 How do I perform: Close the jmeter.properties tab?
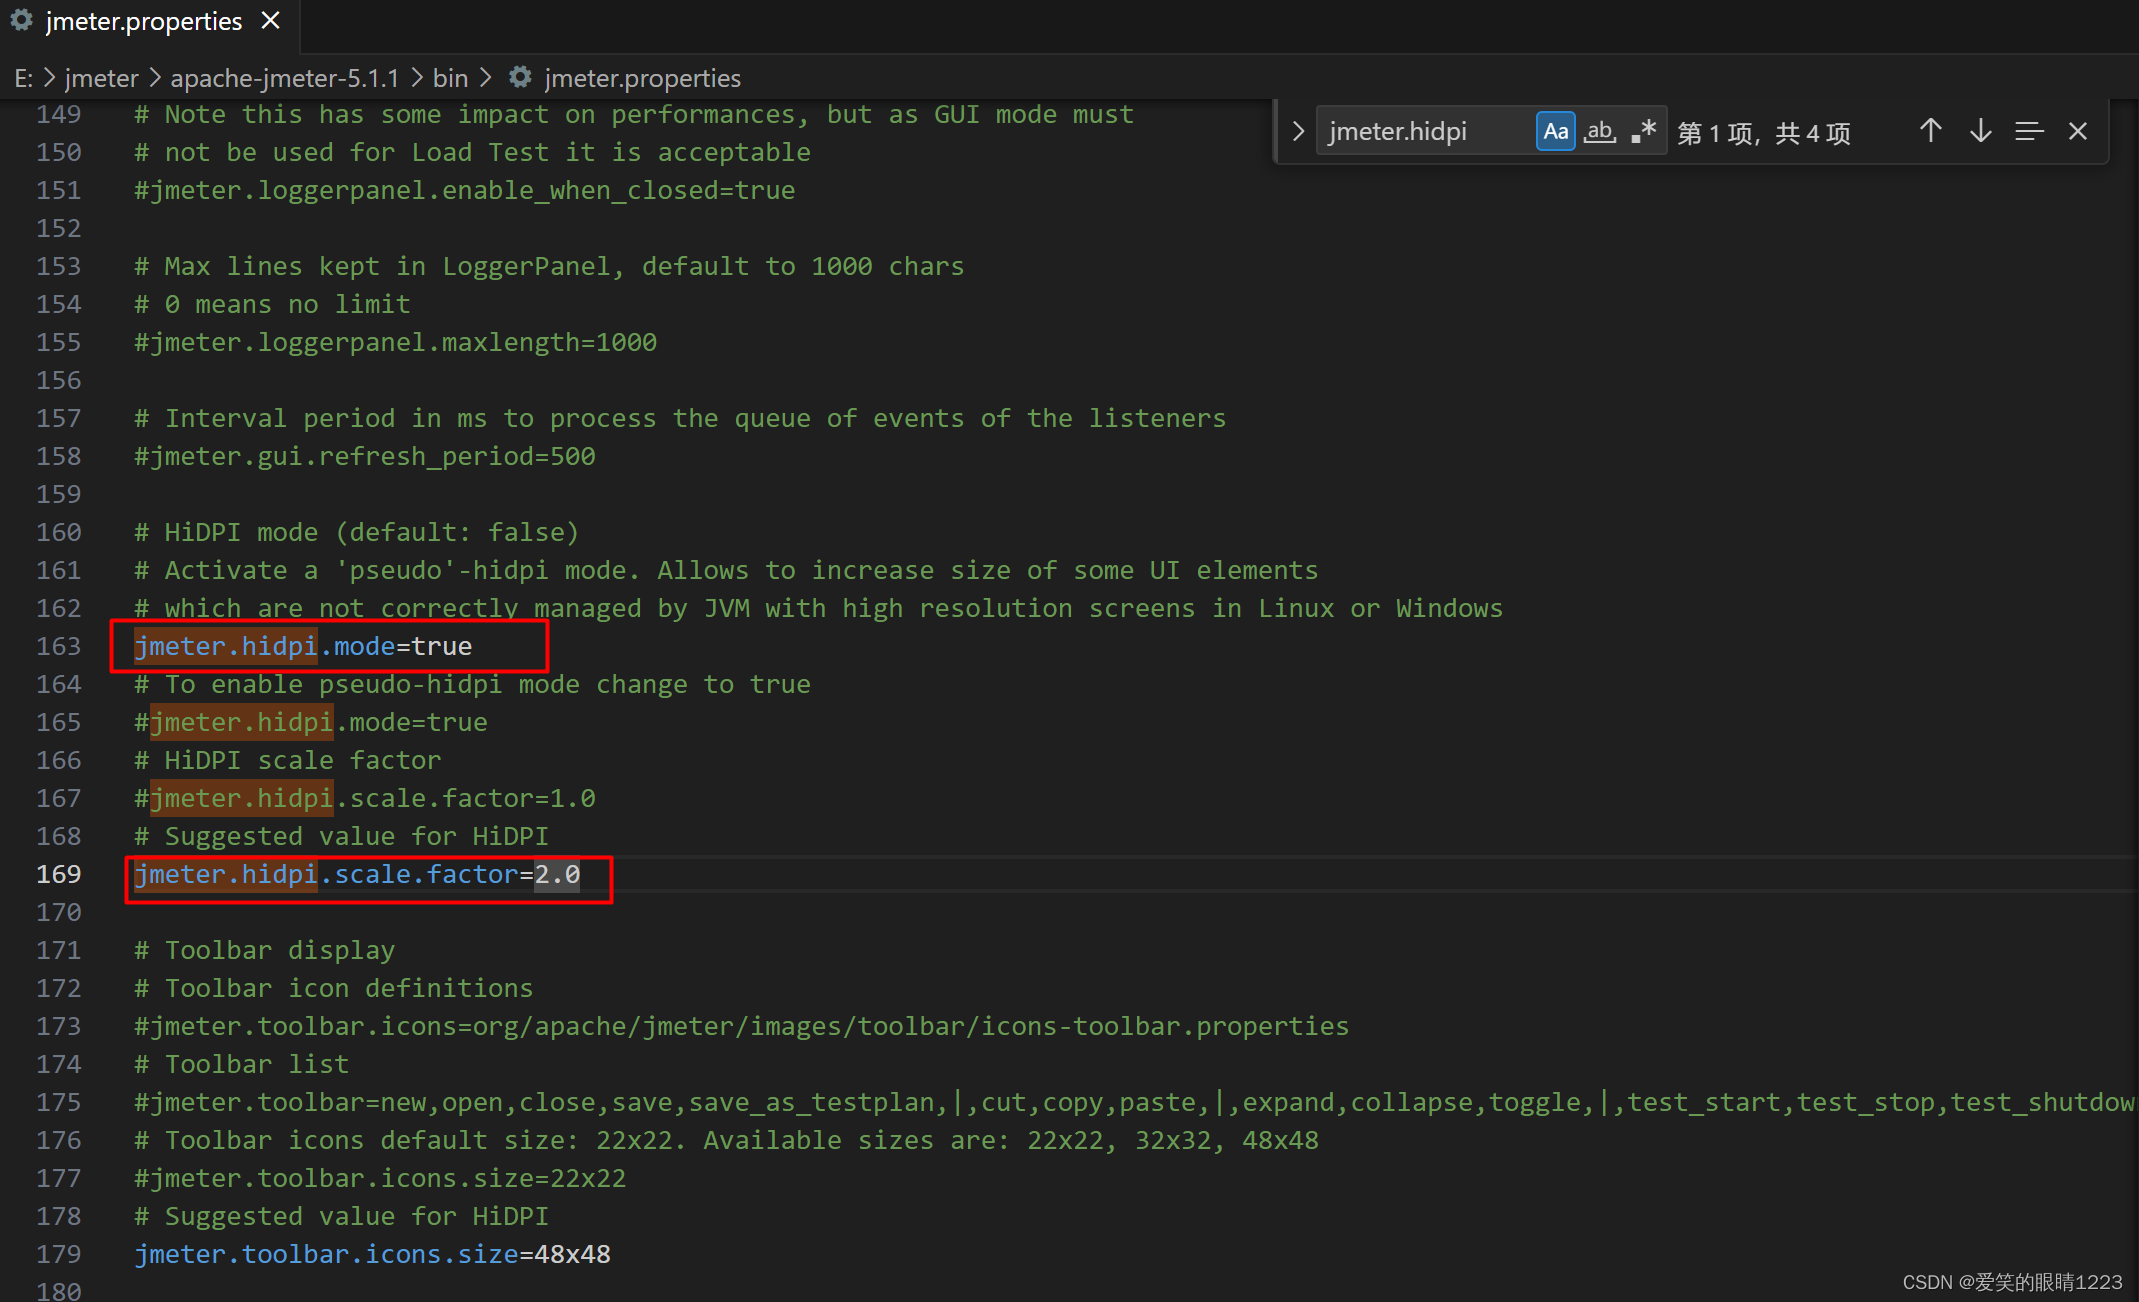[270, 21]
